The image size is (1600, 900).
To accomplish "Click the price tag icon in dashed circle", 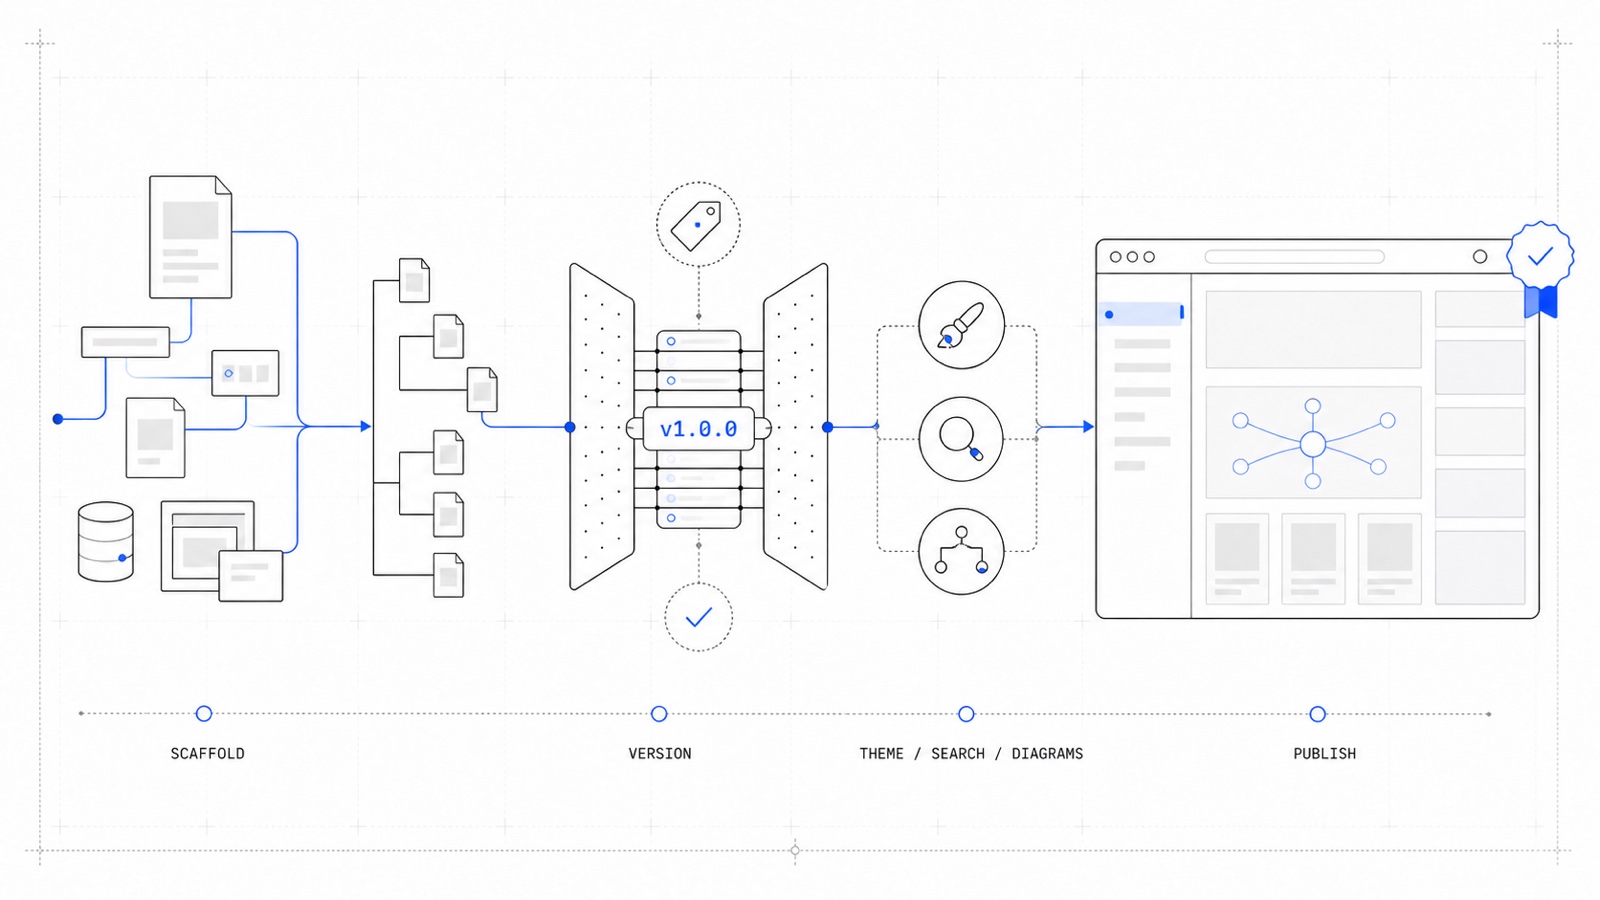I will pyautogui.click(x=698, y=224).
